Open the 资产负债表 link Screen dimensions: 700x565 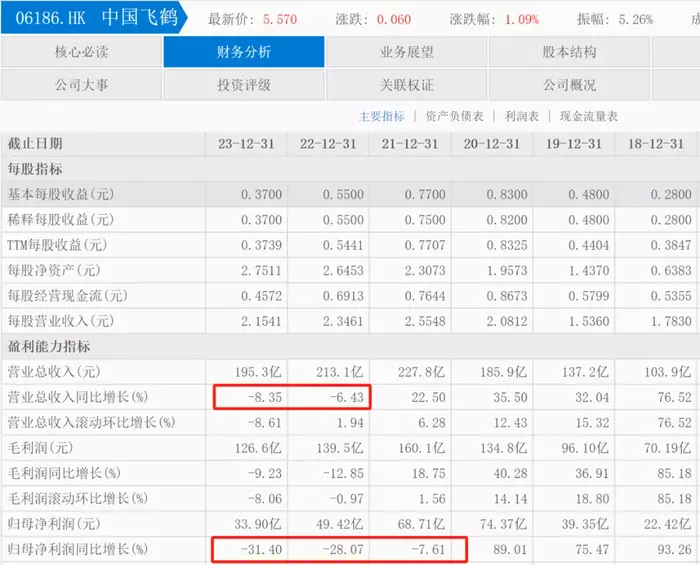[x=454, y=116]
